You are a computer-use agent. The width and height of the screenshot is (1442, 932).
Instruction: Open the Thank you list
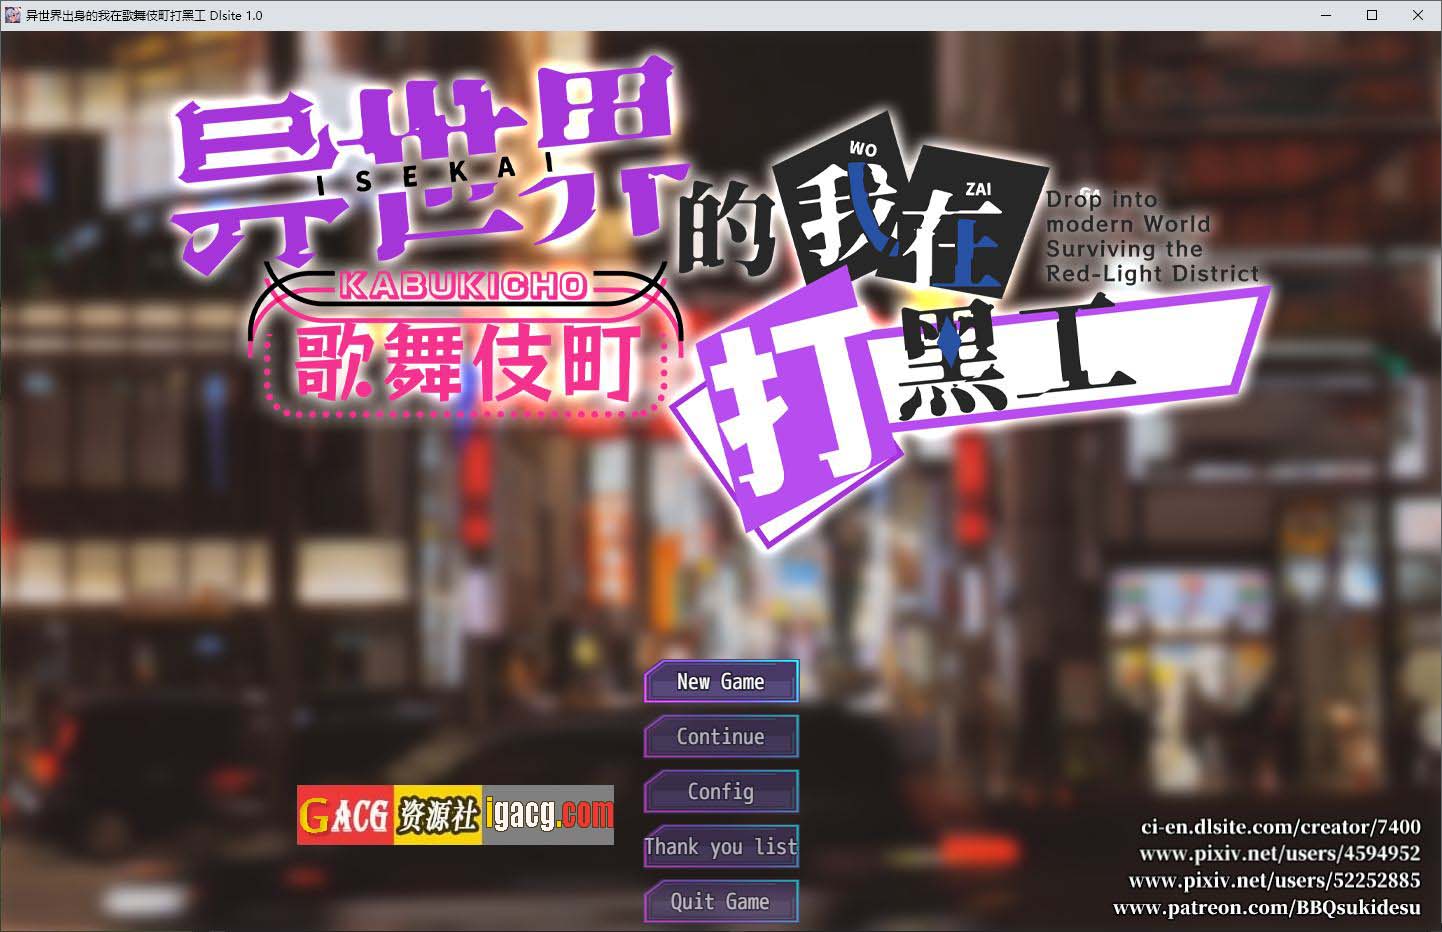coord(720,847)
